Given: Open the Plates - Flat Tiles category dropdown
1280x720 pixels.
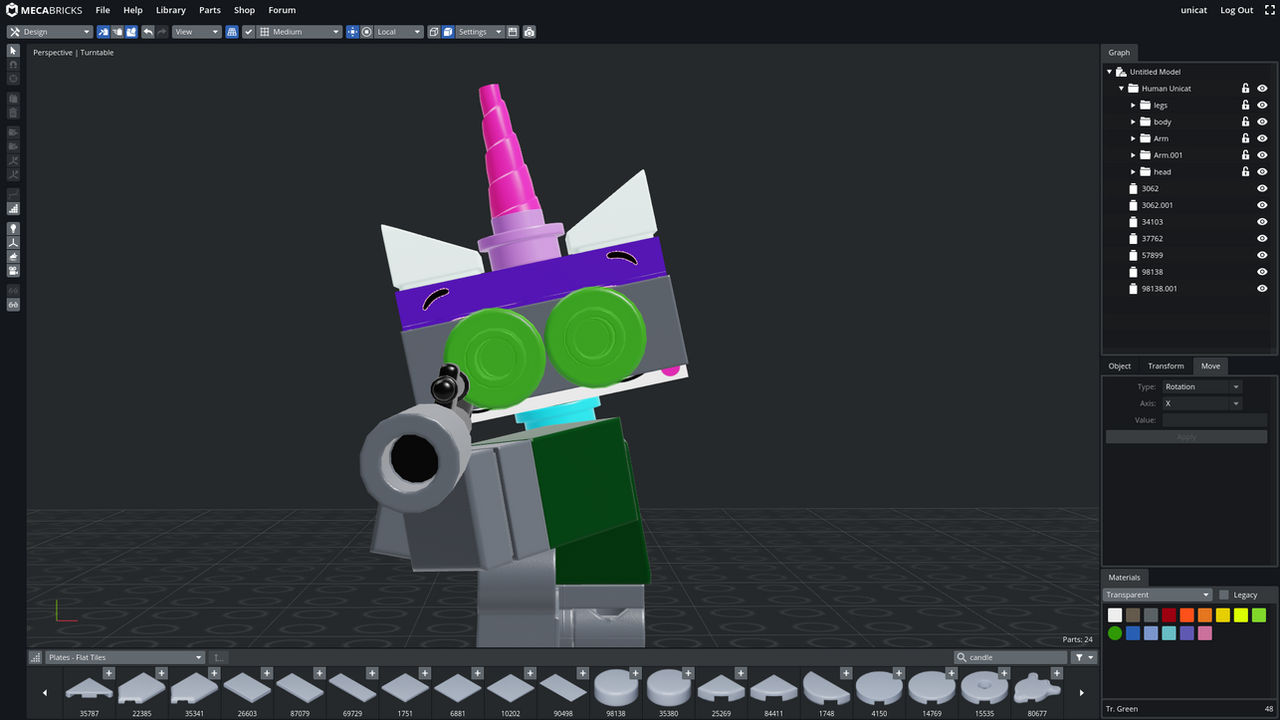Looking at the screenshot, I should (125, 657).
